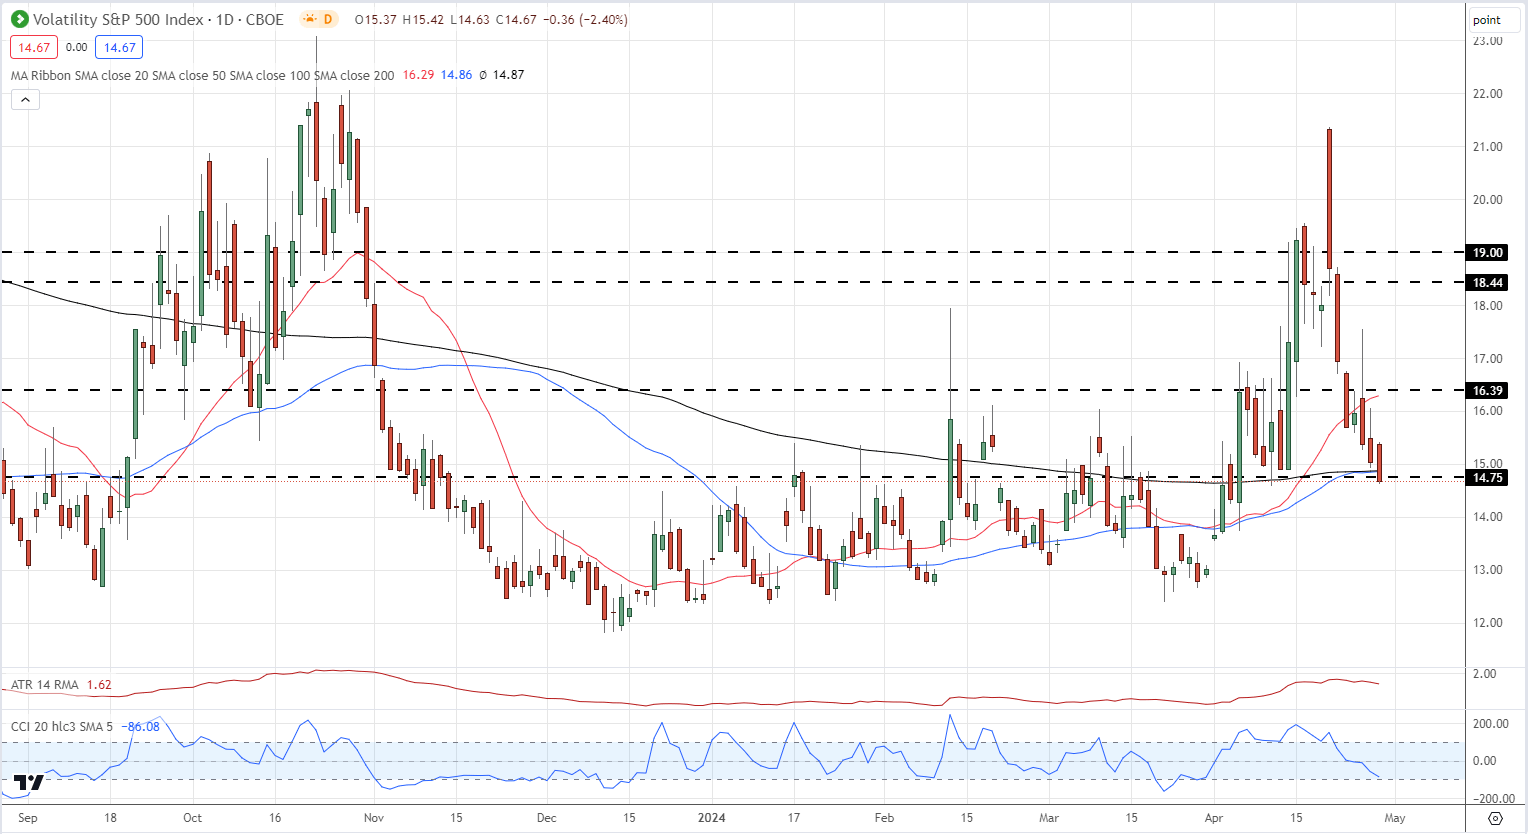Open the 'point' price scale unit selector
This screenshot has width=1528, height=834.
[1495, 20]
